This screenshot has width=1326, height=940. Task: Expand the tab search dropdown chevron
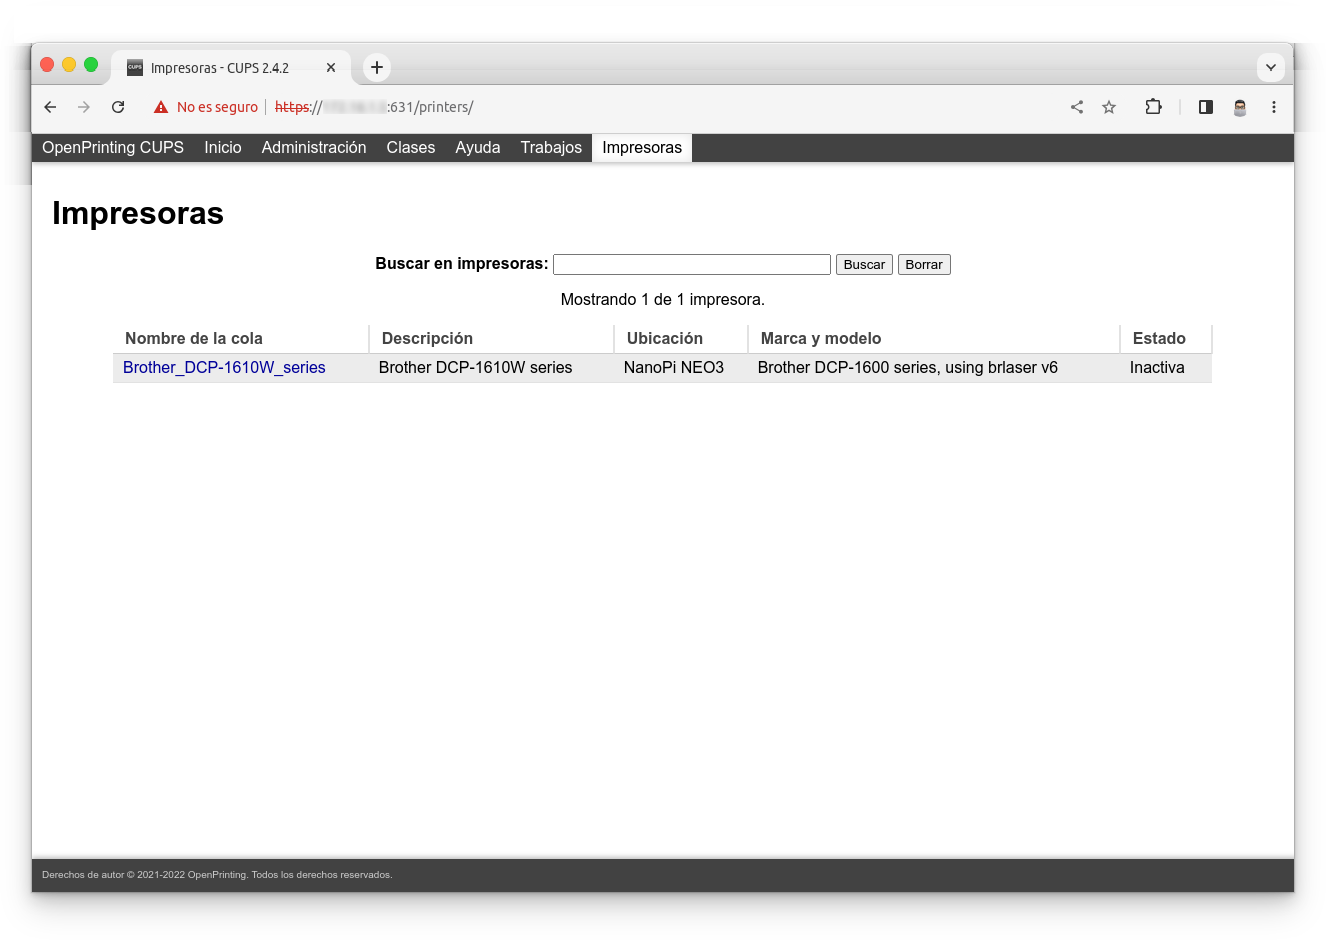click(1270, 67)
